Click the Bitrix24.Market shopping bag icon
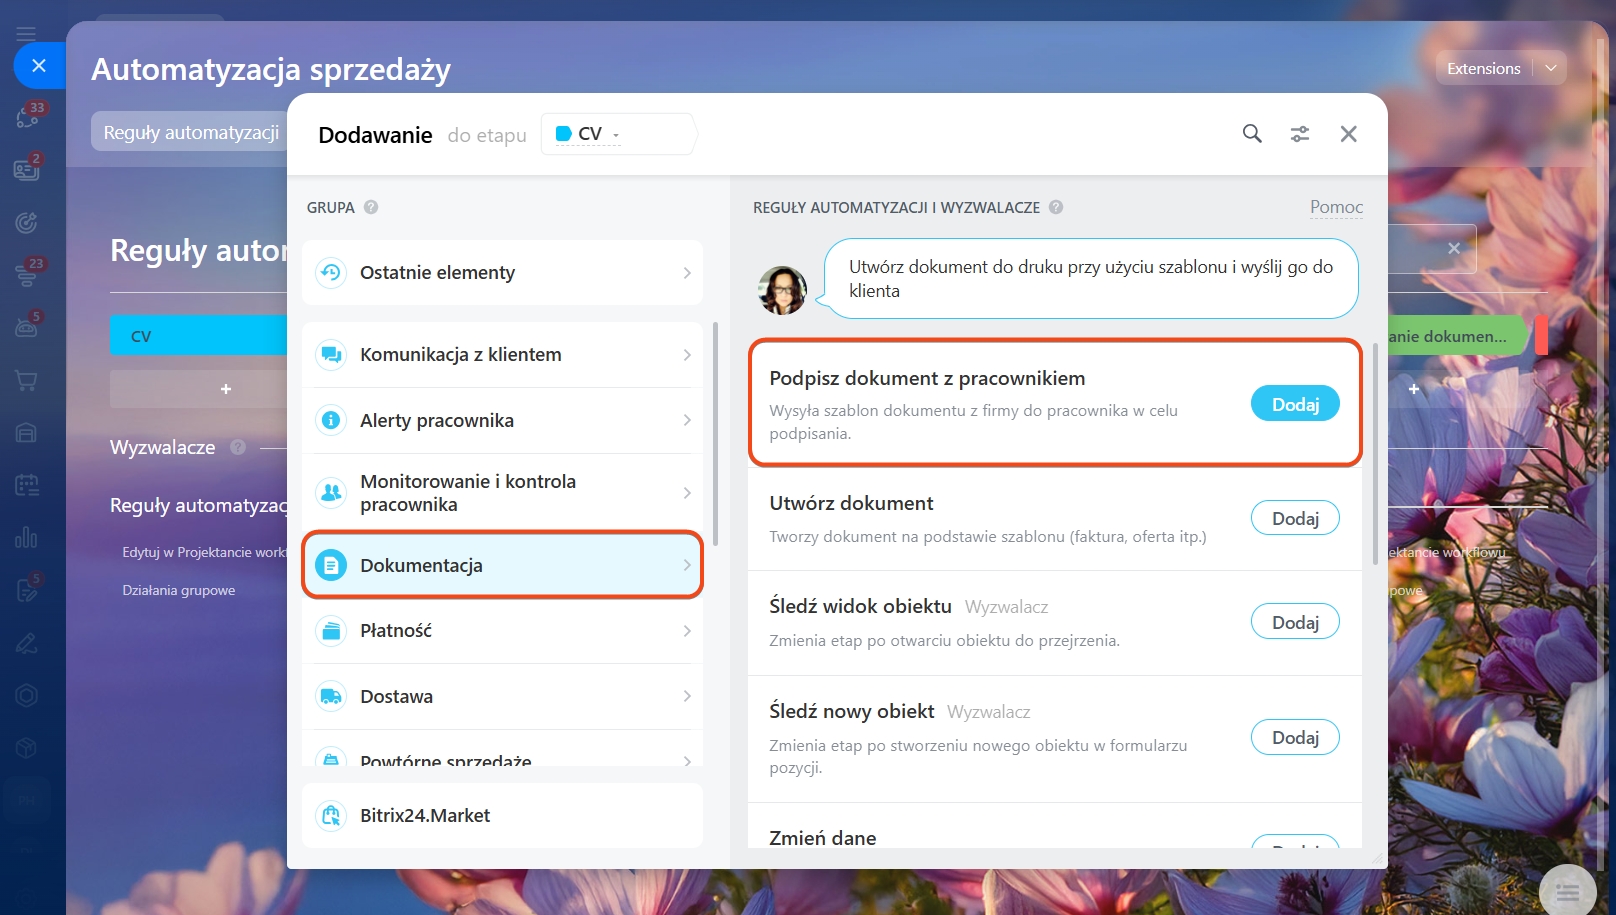1616x915 pixels. [x=331, y=816]
